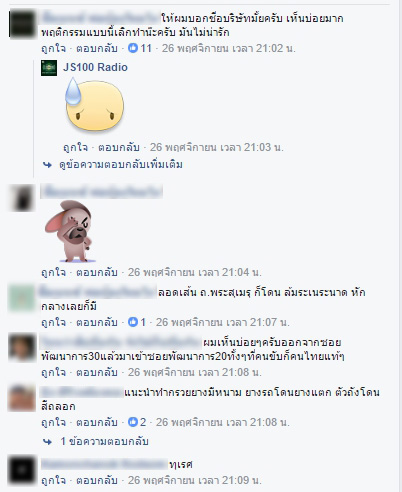402x492 pixels.
Task: Open the avatar of the พัฒนาการ30 commenter
Action: point(22,348)
